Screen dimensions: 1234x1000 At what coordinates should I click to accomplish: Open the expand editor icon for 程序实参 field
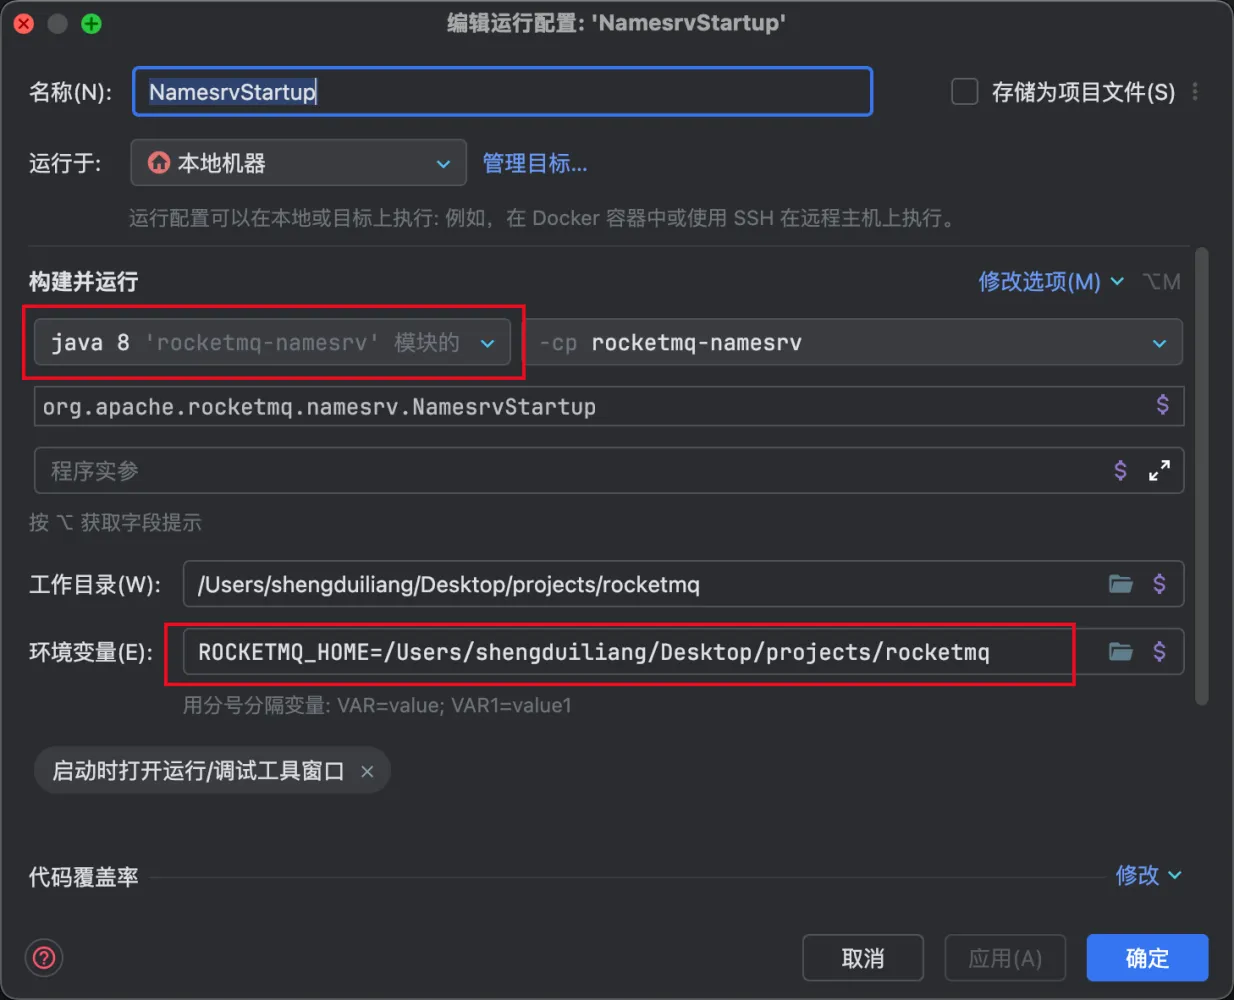(x=1160, y=470)
